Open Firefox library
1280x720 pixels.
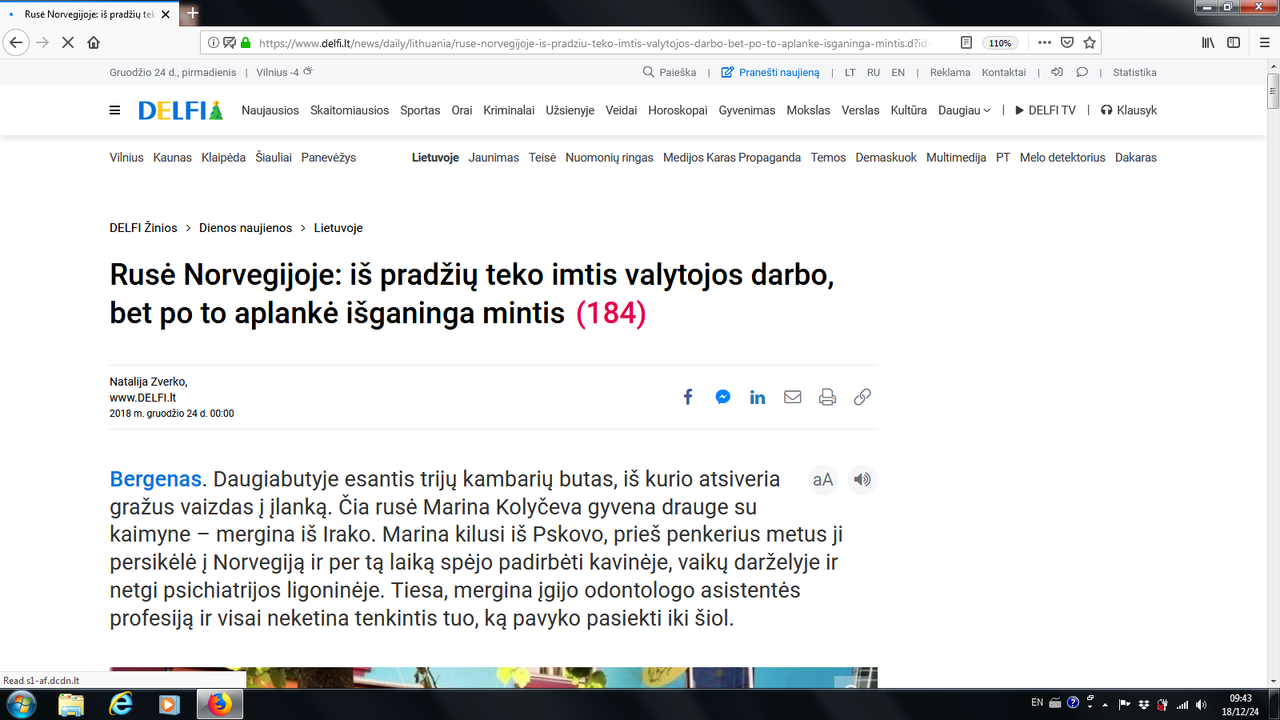[1208, 43]
